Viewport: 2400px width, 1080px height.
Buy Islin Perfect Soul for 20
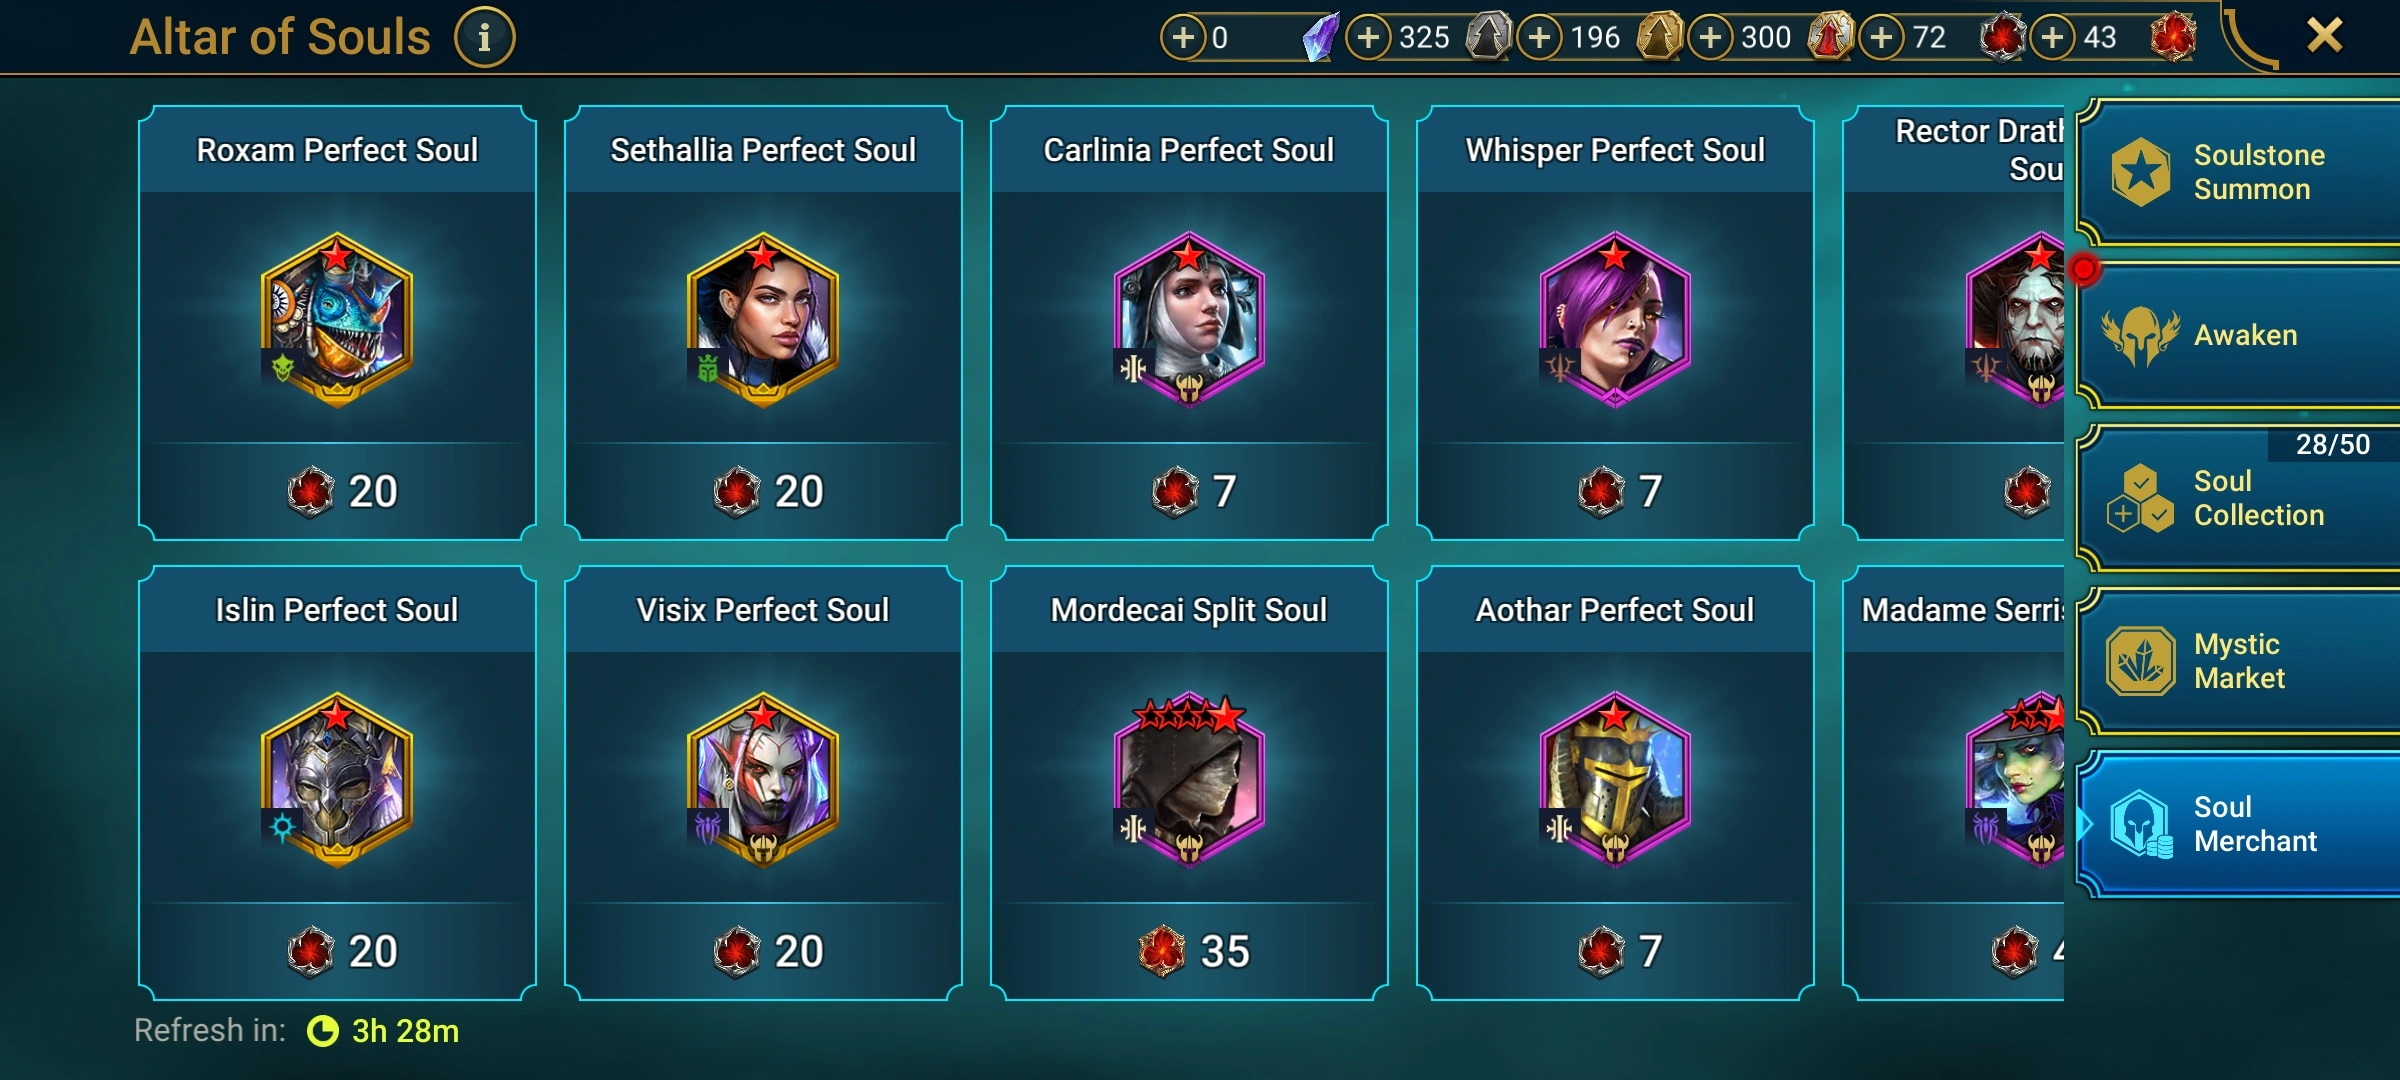click(337, 951)
